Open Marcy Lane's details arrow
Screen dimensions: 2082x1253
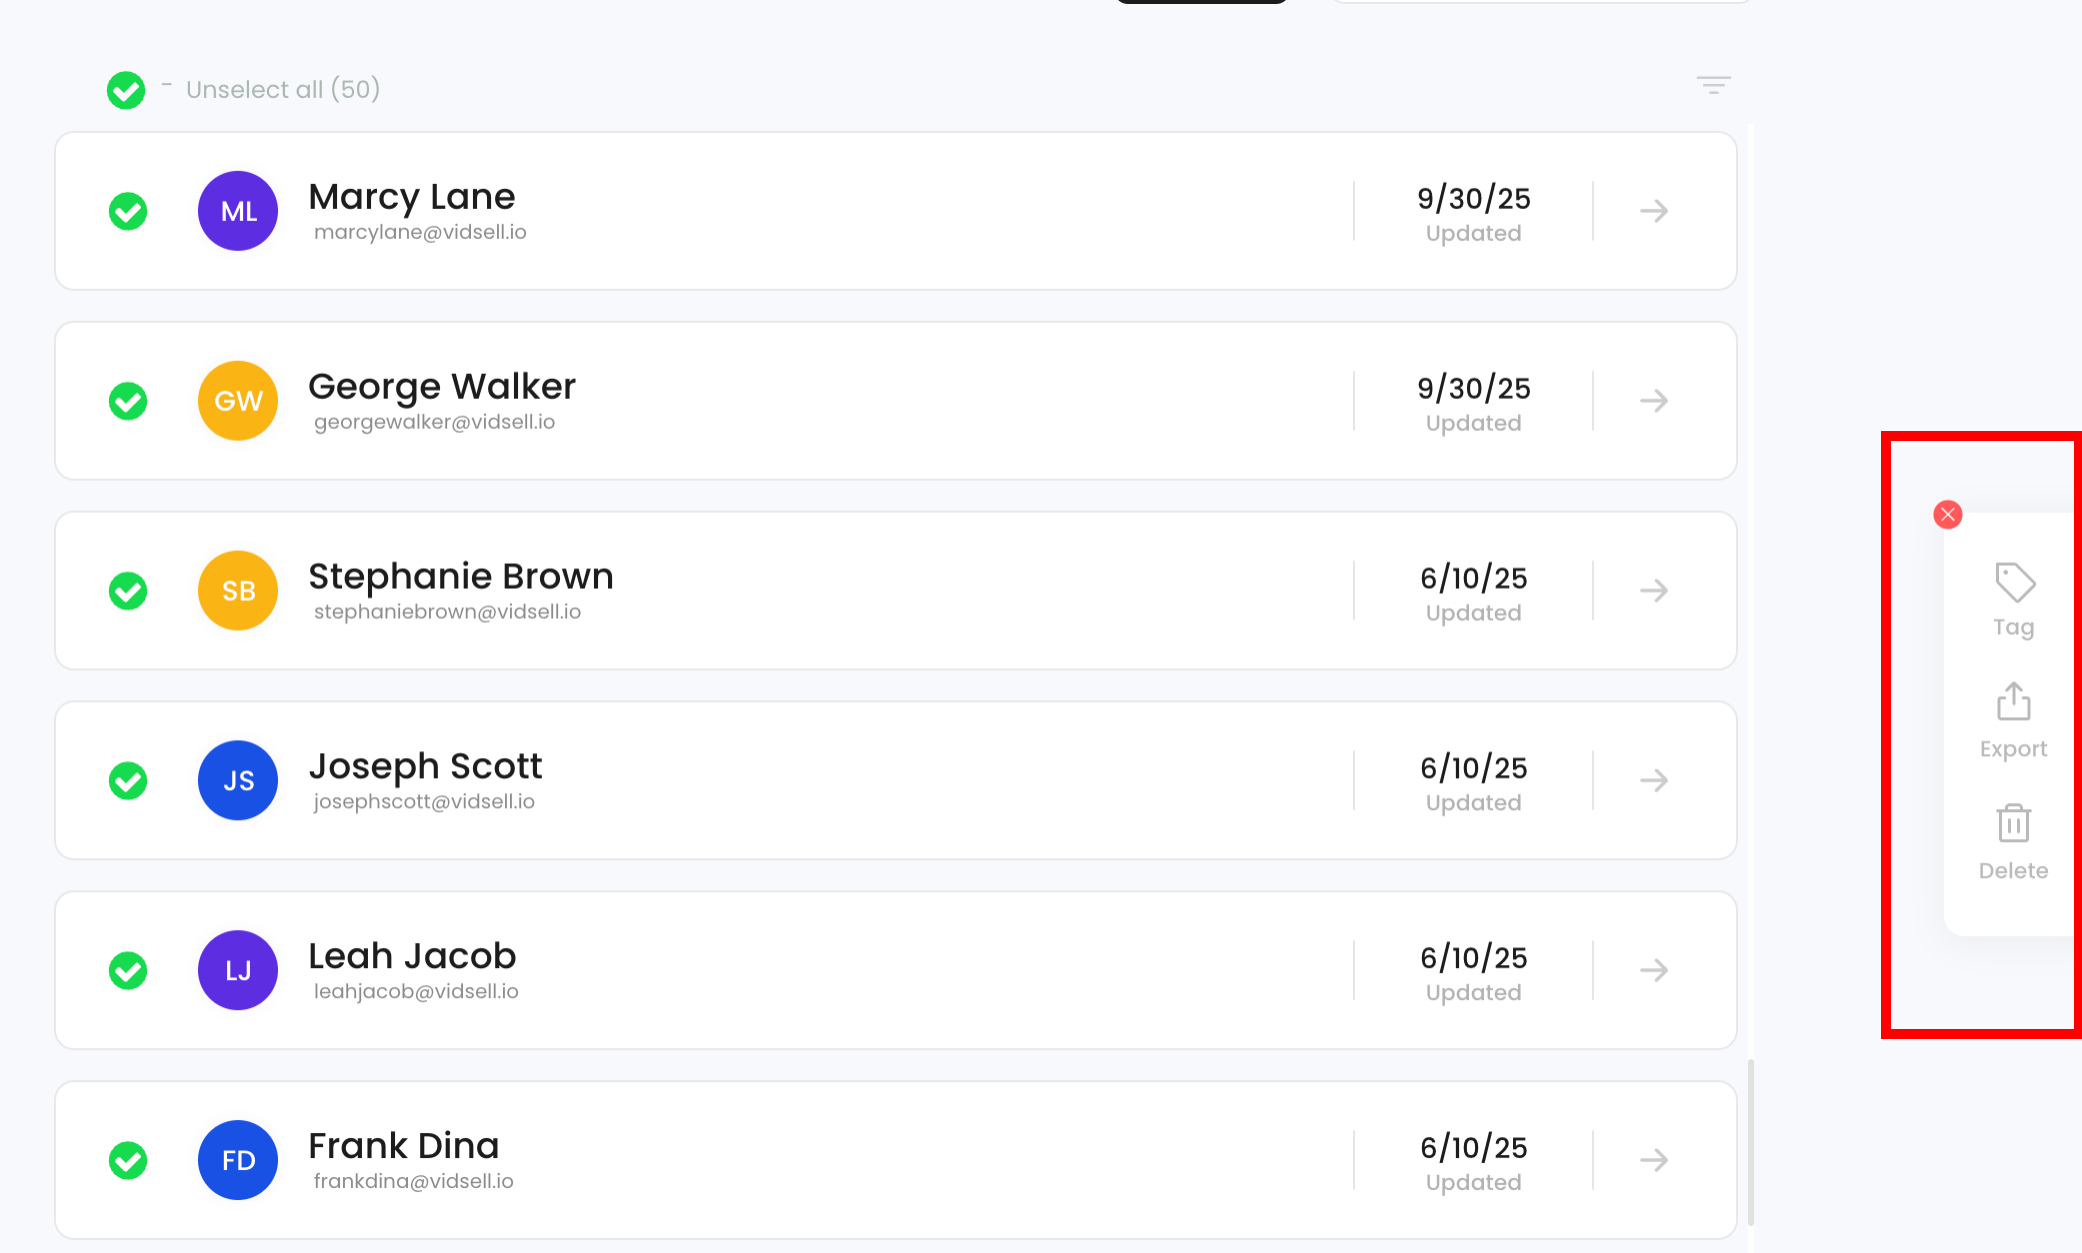[x=1654, y=211]
